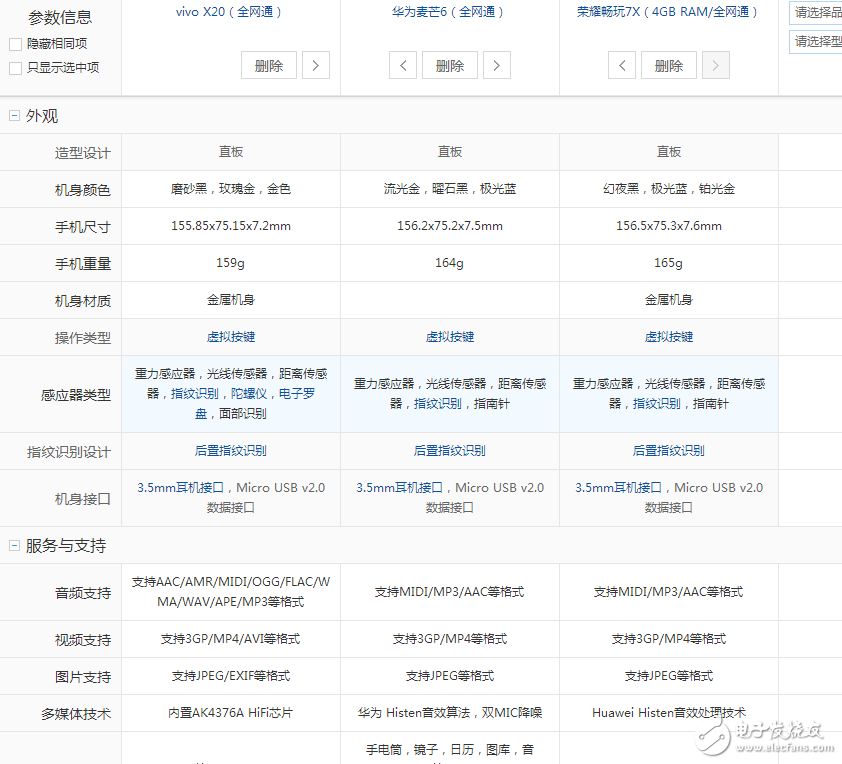This screenshot has height=764, width=842.
Task: Click 删除 under vivo X20
Action: tap(268, 64)
